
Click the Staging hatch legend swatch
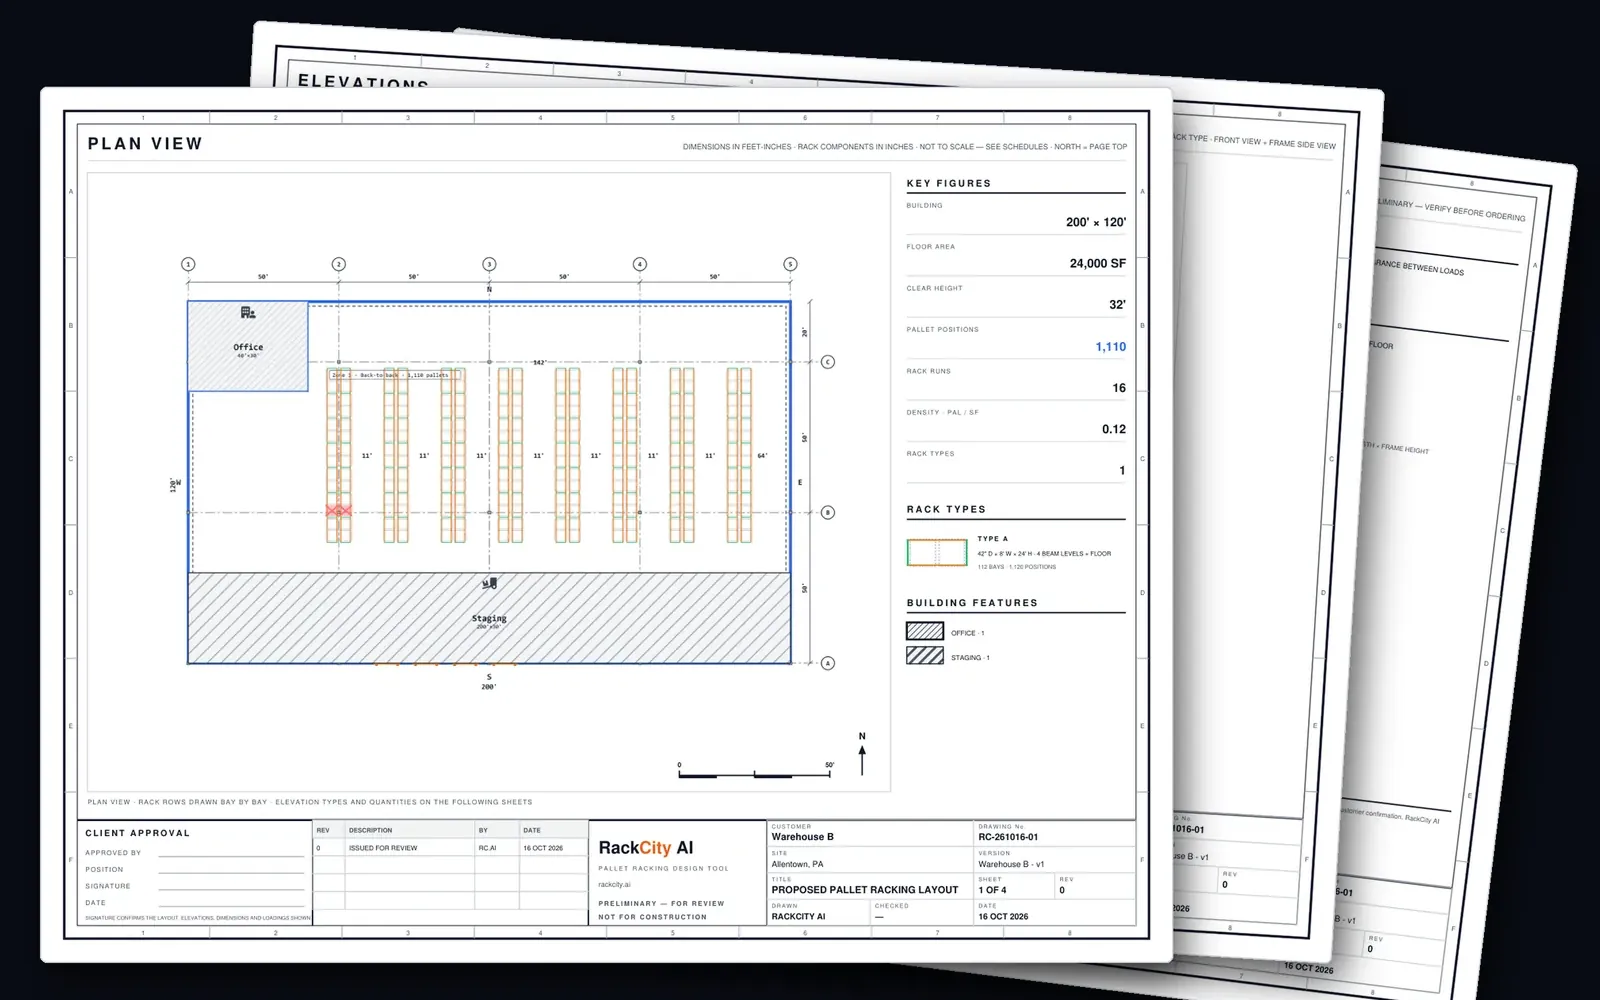[x=925, y=656]
